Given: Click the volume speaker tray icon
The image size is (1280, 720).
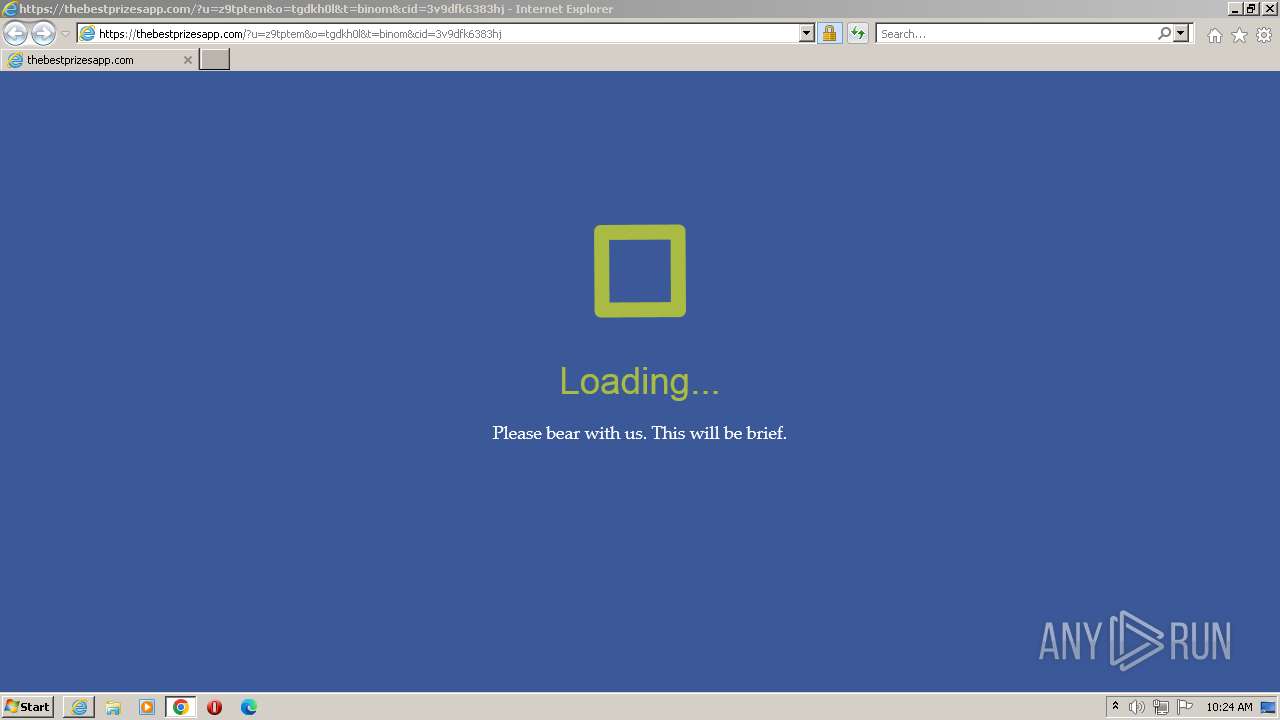Looking at the screenshot, I should (x=1137, y=707).
